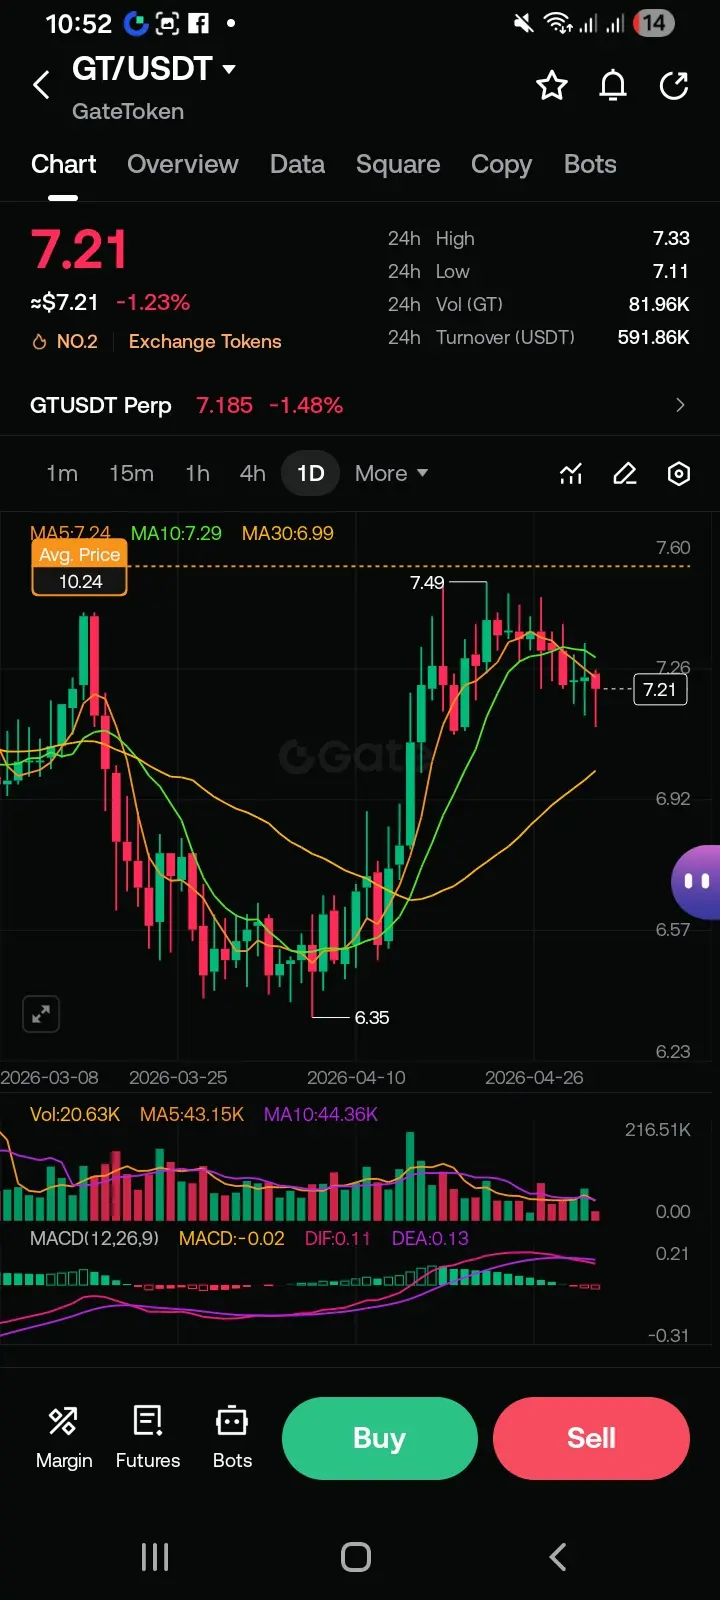Tap the 7.49 high price marker
Viewport: 720px width, 1600px height.
pos(427,582)
